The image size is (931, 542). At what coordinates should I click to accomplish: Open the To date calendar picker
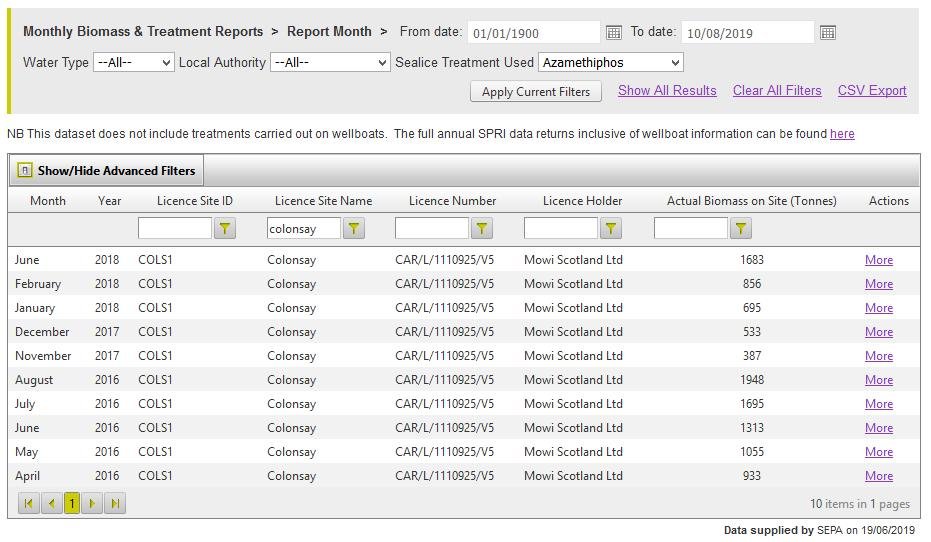[827, 33]
